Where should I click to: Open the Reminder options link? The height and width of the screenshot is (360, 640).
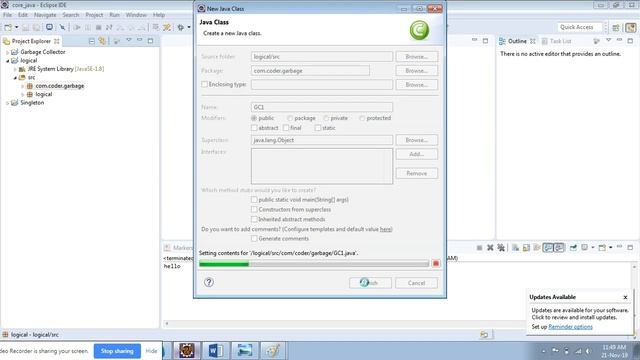(570, 327)
